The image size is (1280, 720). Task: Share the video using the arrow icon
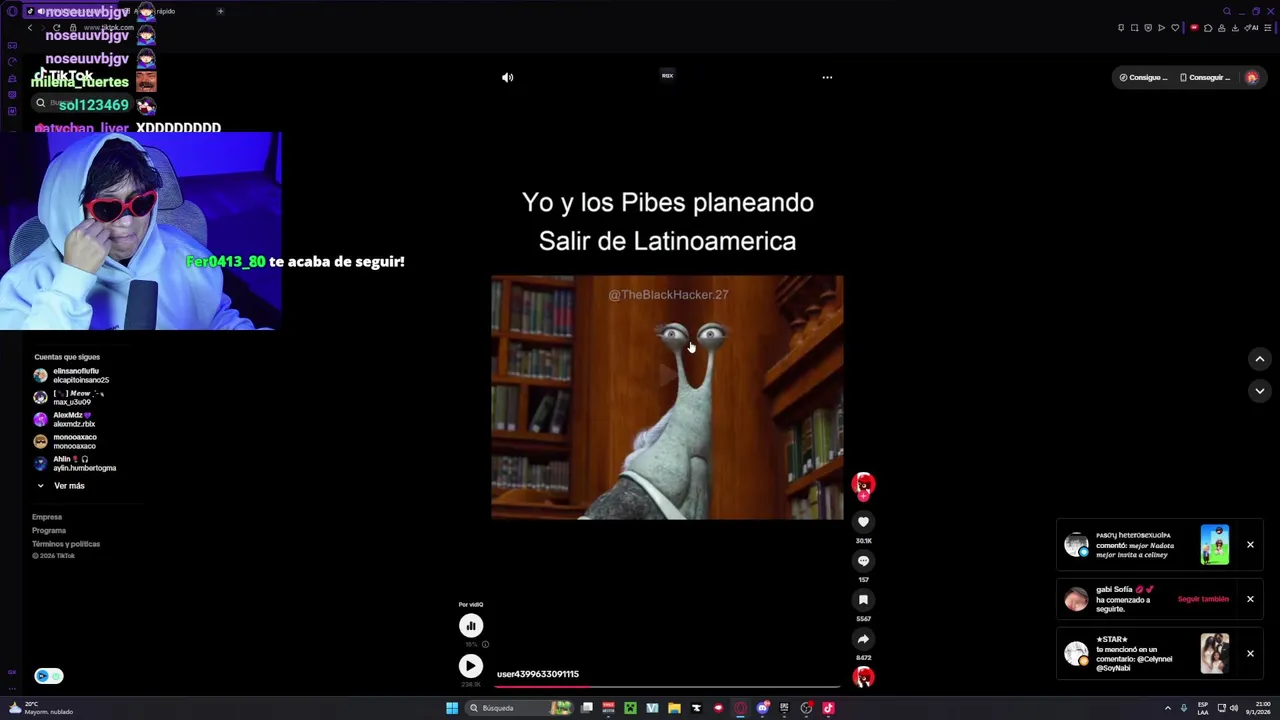(863, 639)
